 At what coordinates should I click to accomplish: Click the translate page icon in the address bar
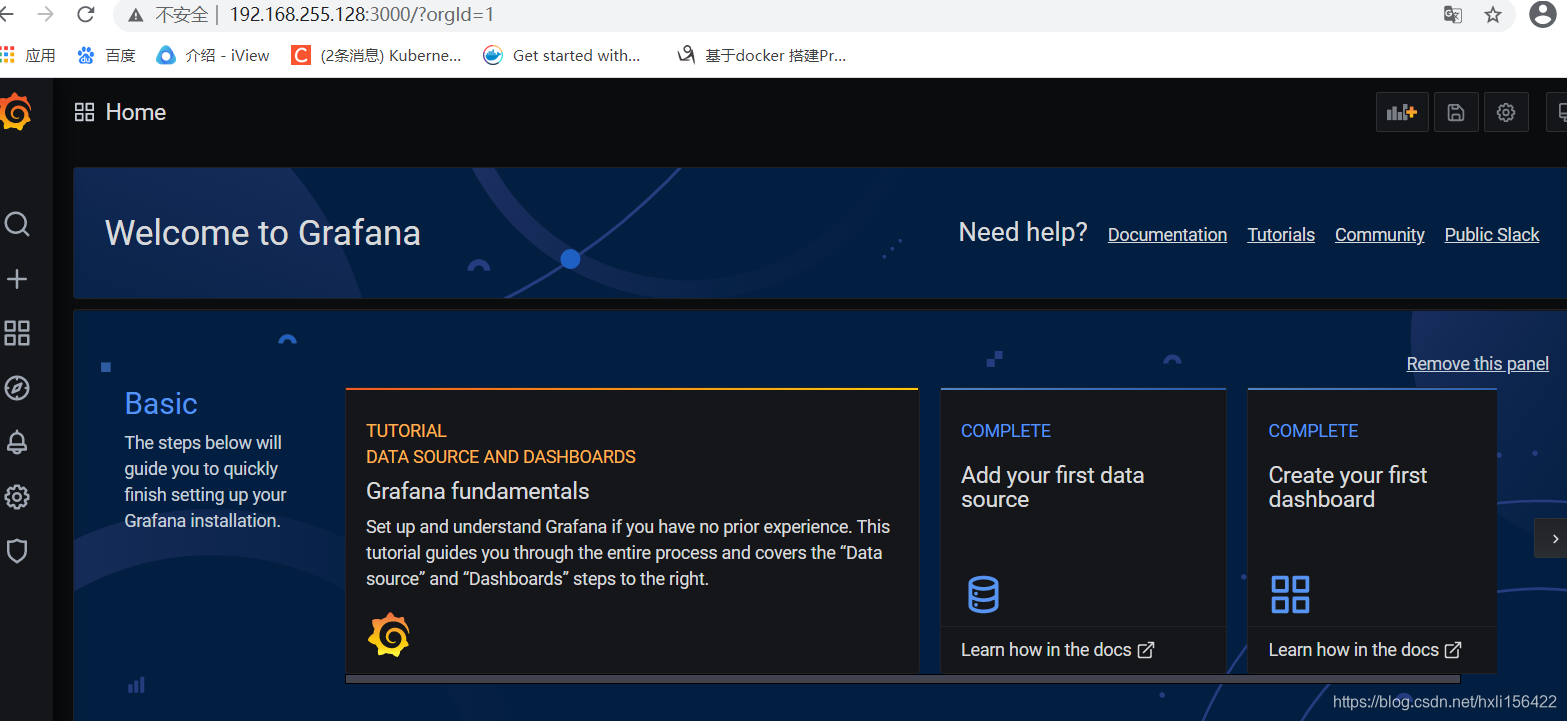pyautogui.click(x=1453, y=15)
